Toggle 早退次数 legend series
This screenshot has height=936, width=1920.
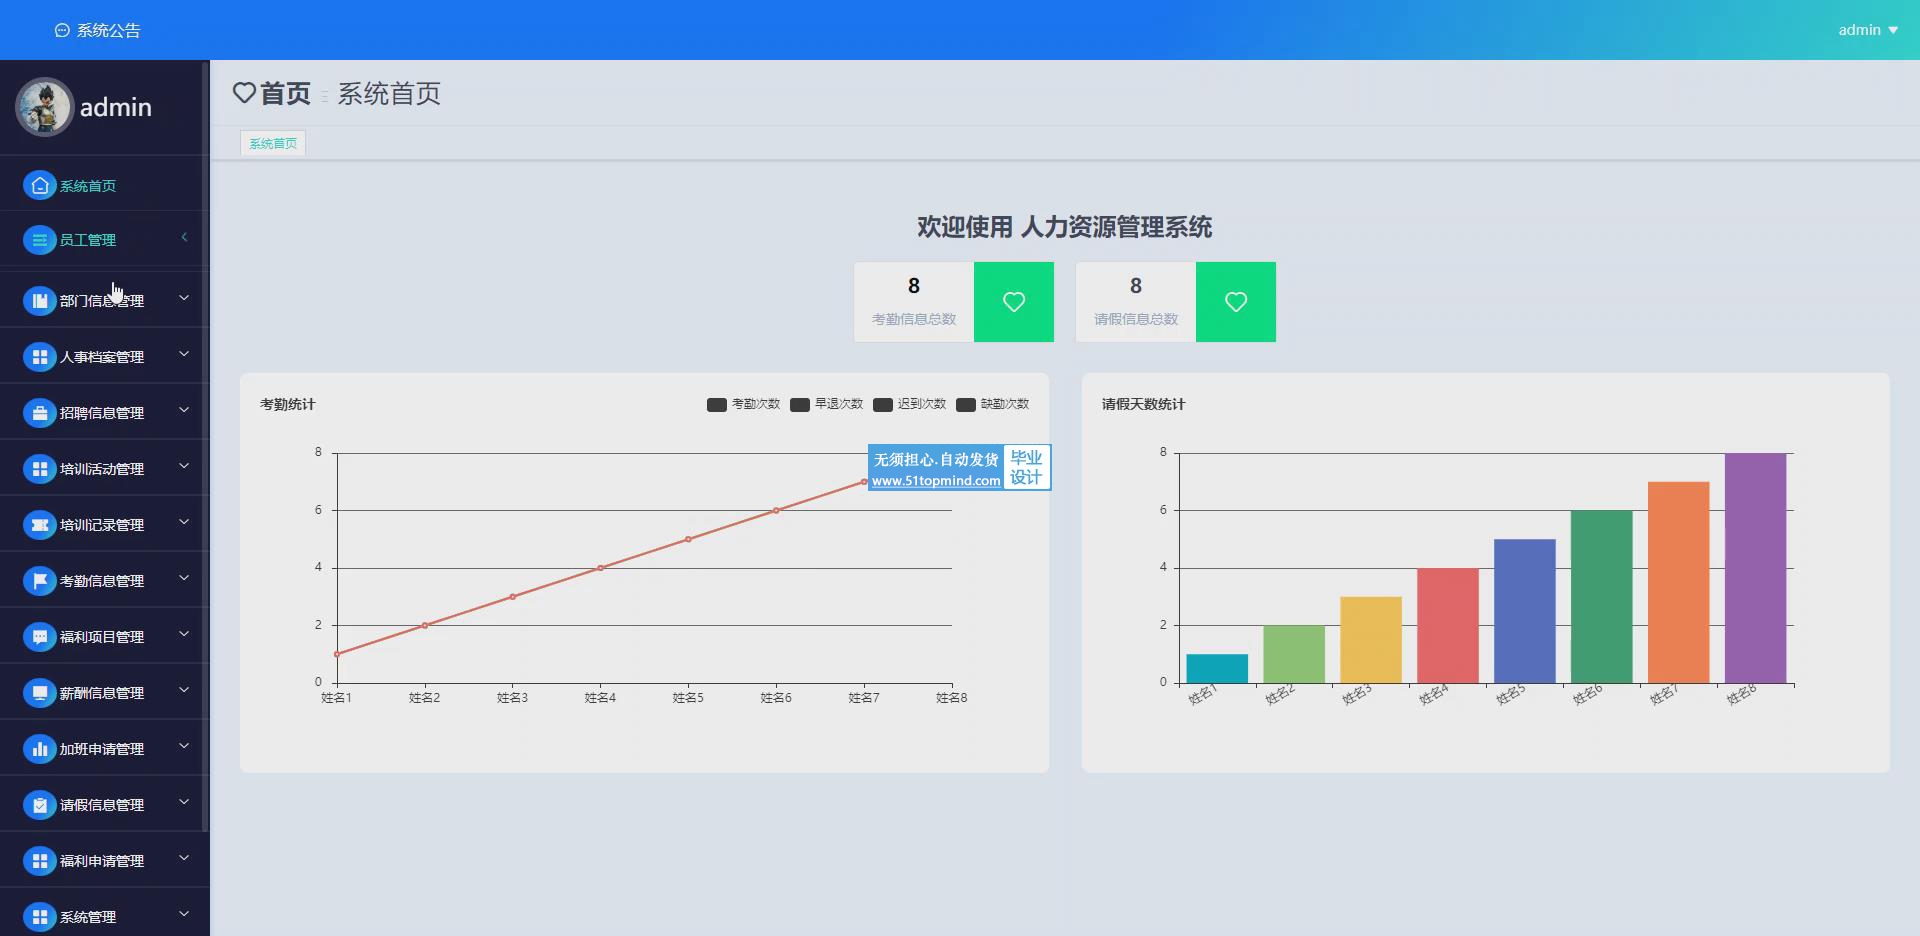click(x=826, y=404)
